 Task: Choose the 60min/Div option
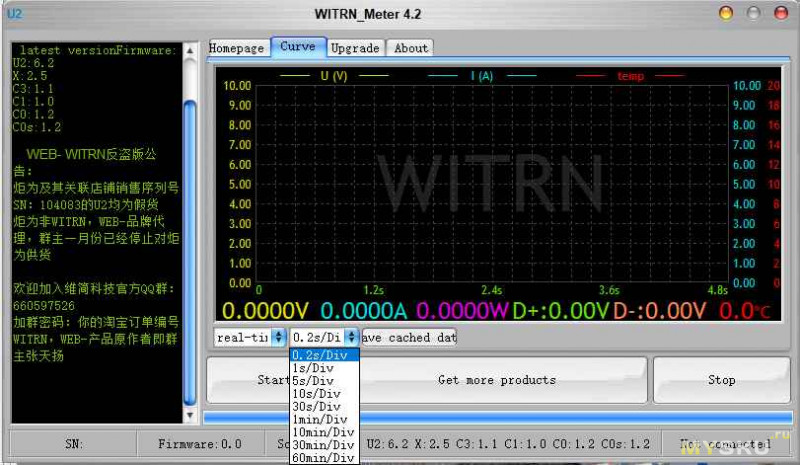point(324,458)
